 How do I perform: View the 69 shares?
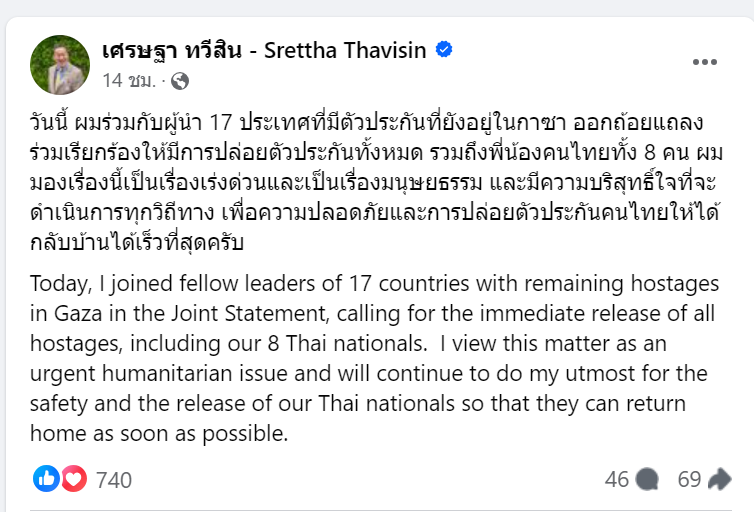[x=690, y=480]
